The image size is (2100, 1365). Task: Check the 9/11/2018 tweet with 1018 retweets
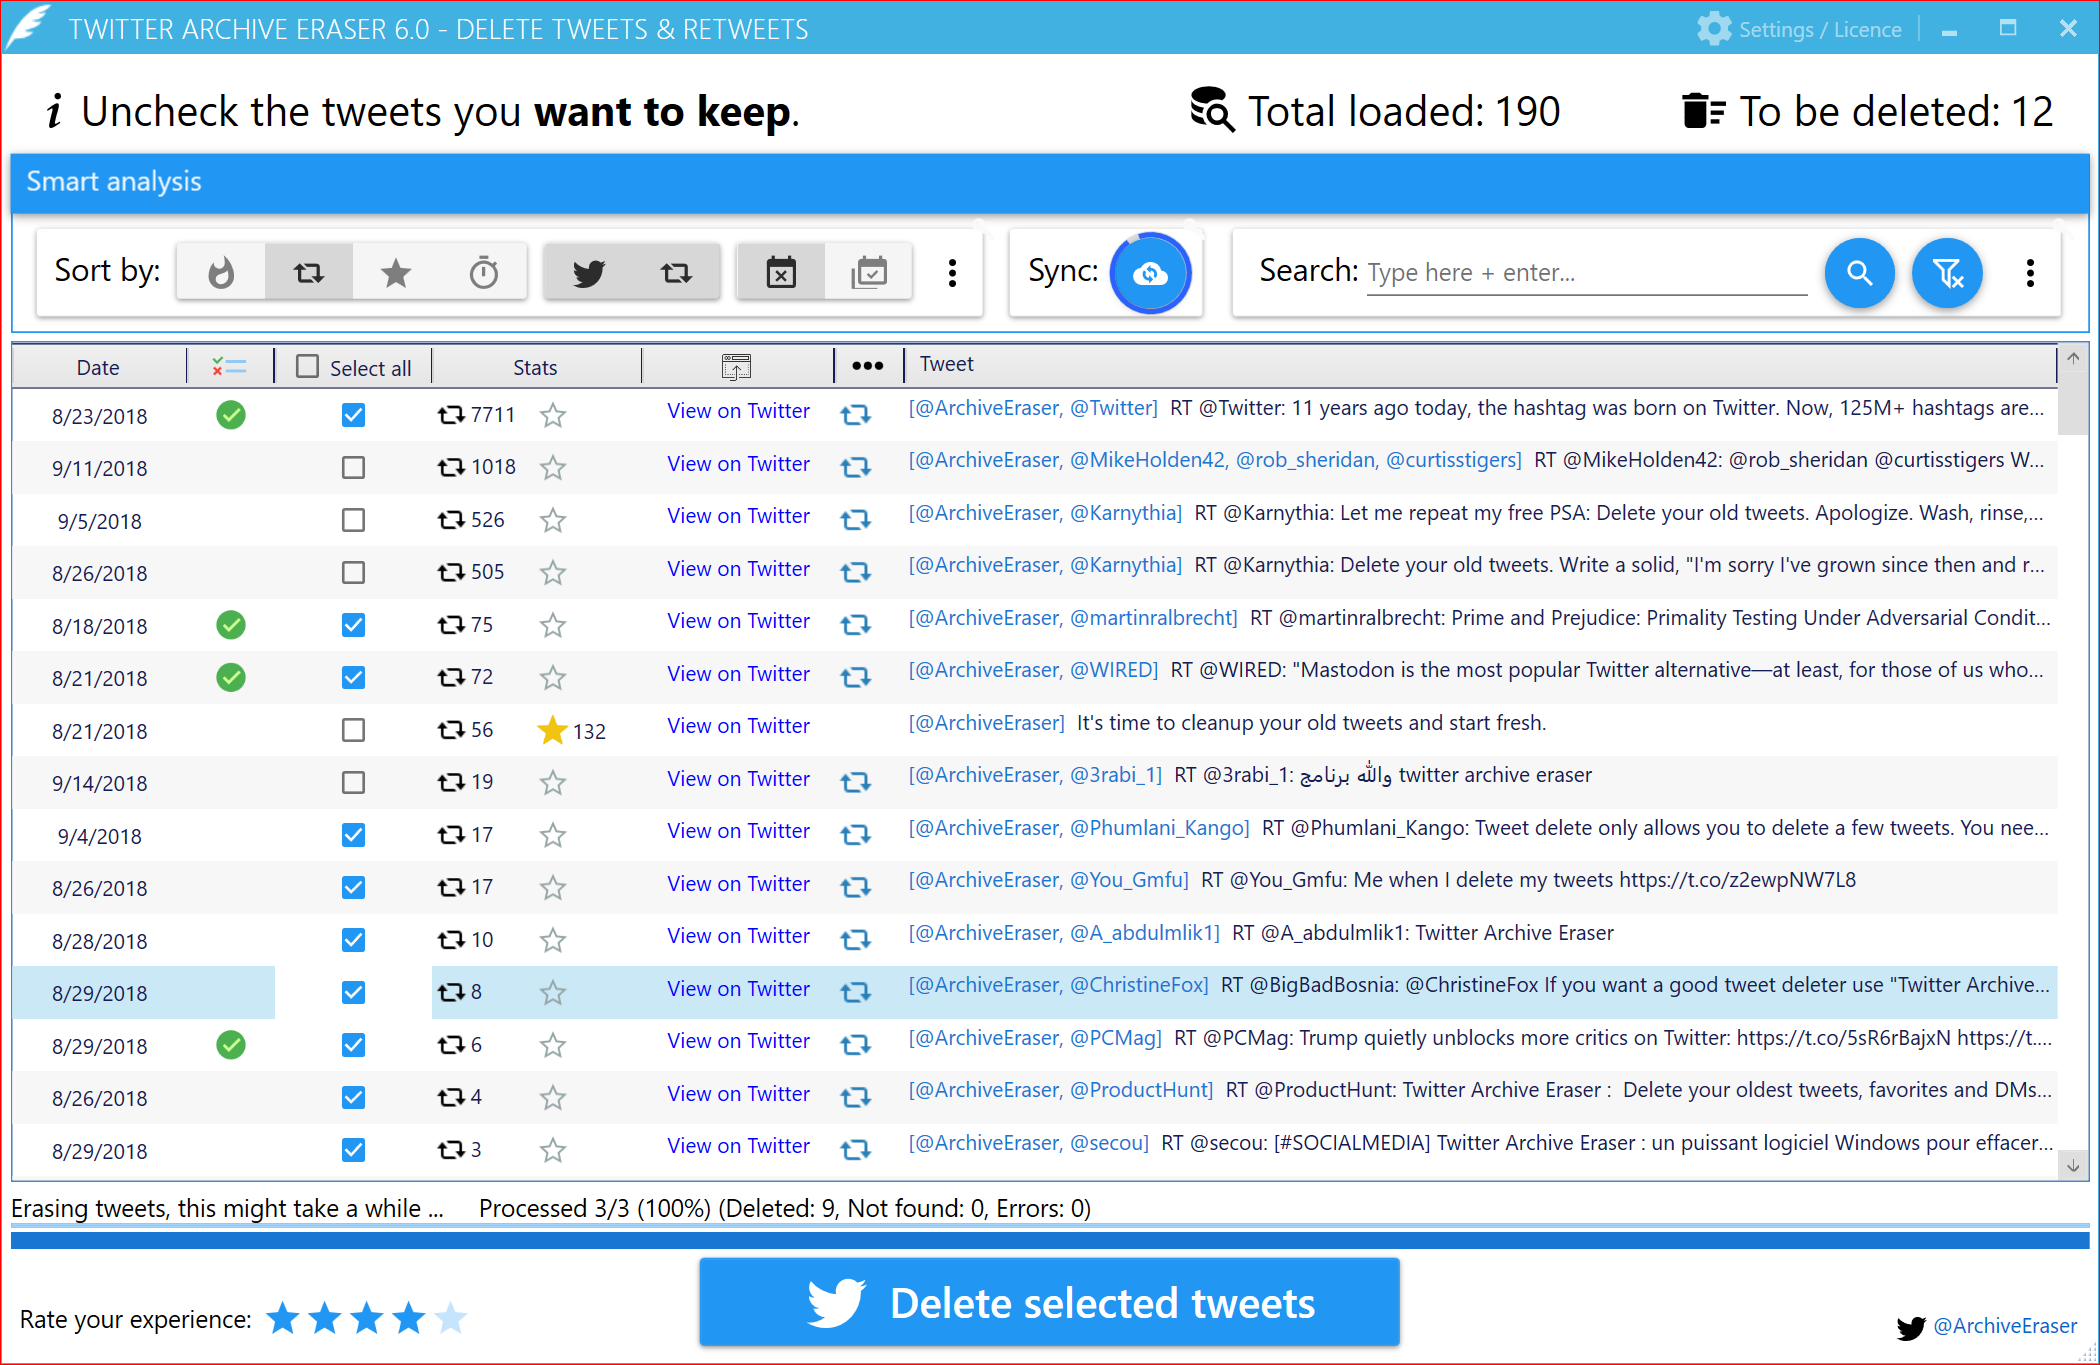tap(353, 467)
